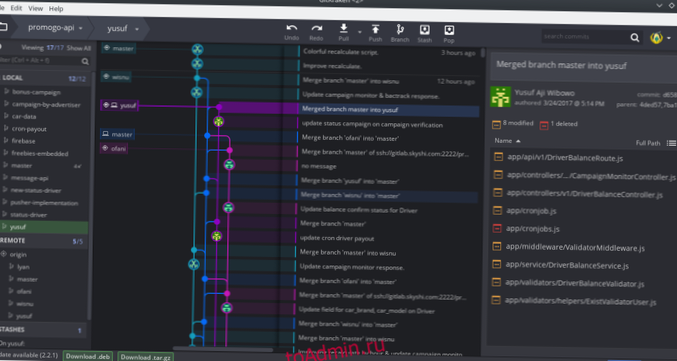The height and width of the screenshot is (361, 677).
Task: Click the olani branch label in graph
Action: point(114,149)
